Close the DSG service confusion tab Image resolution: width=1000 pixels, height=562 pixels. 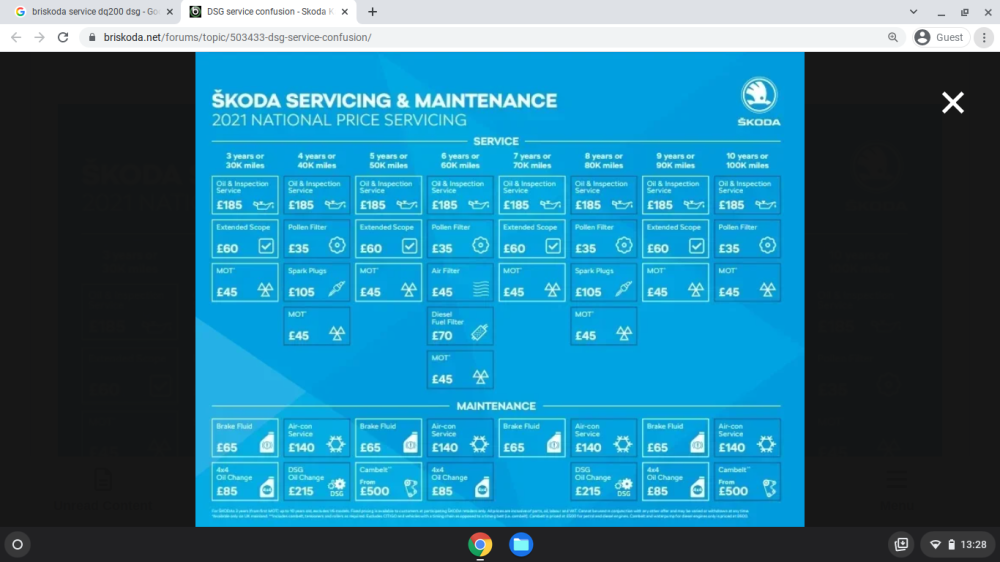pyautogui.click(x=344, y=11)
